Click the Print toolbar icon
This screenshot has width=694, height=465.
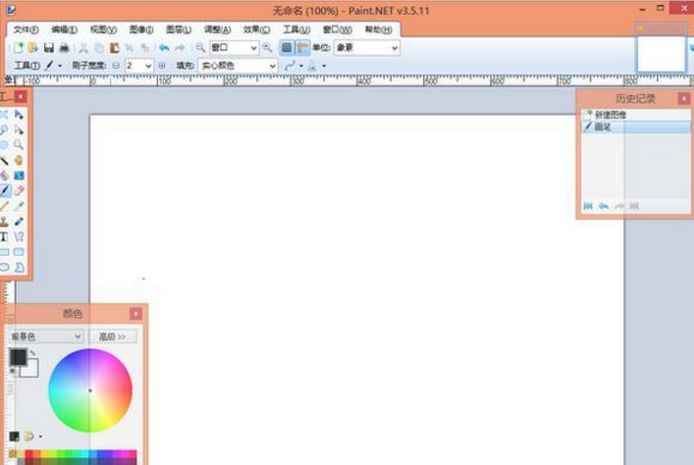pos(64,47)
